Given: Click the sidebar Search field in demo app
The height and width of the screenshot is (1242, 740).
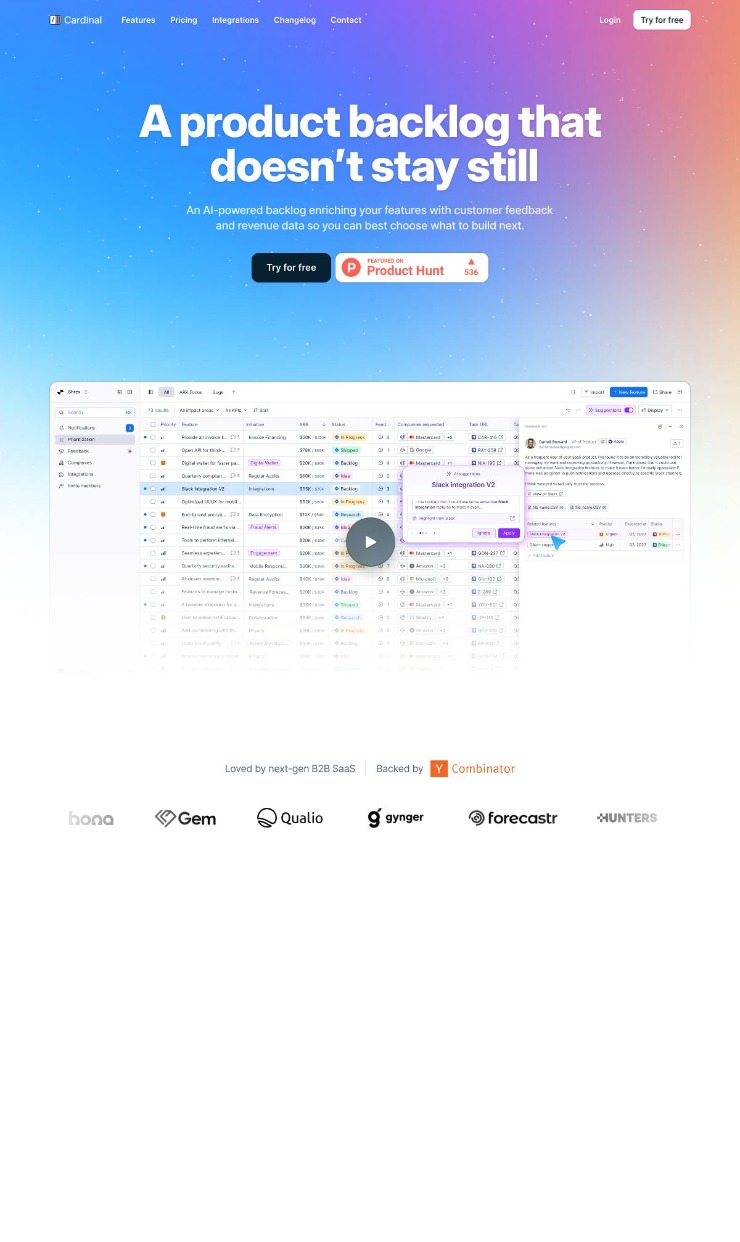Looking at the screenshot, I should (95, 412).
